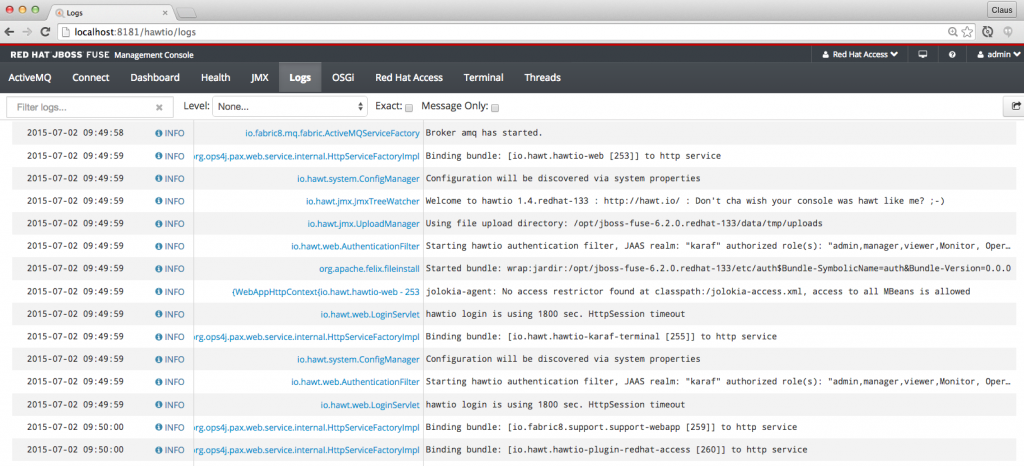1024x466 pixels.
Task: Click the WebAppHttpContext logger link
Action: point(325,291)
